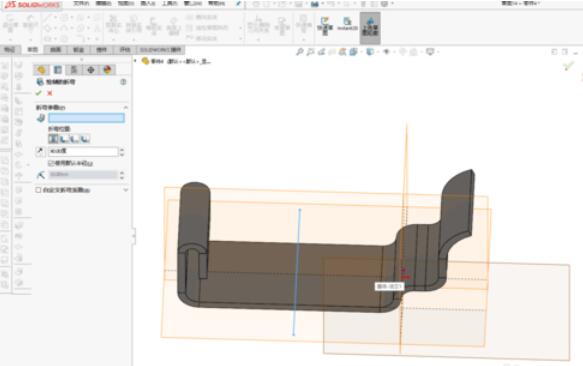This screenshot has height=366, width=583.
Task: Open the 视图 menu
Action: pyautogui.click(x=126, y=4)
